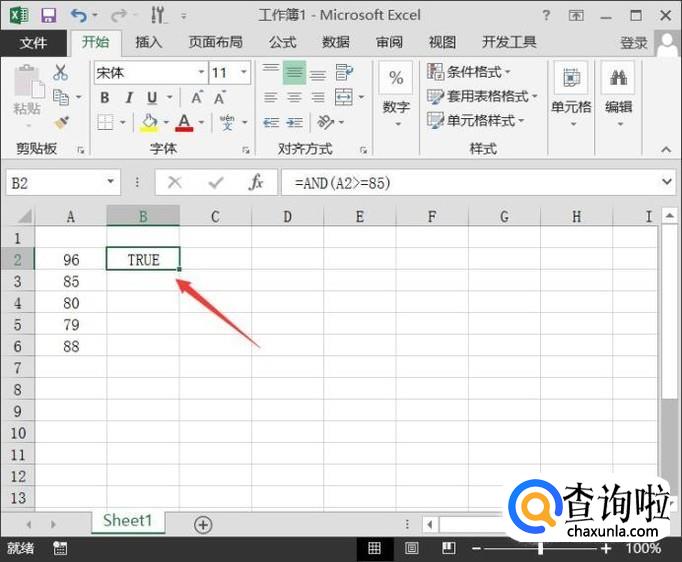Image resolution: width=682 pixels, height=562 pixels.
Task: Align text right
Action: (318, 97)
